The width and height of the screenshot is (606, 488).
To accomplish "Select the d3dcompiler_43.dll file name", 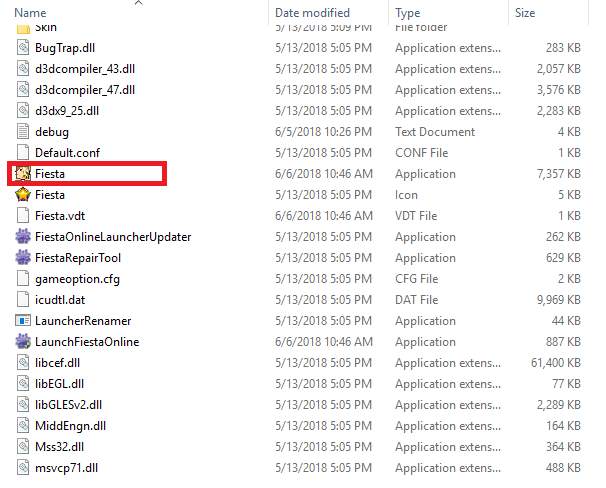I will coord(85,69).
